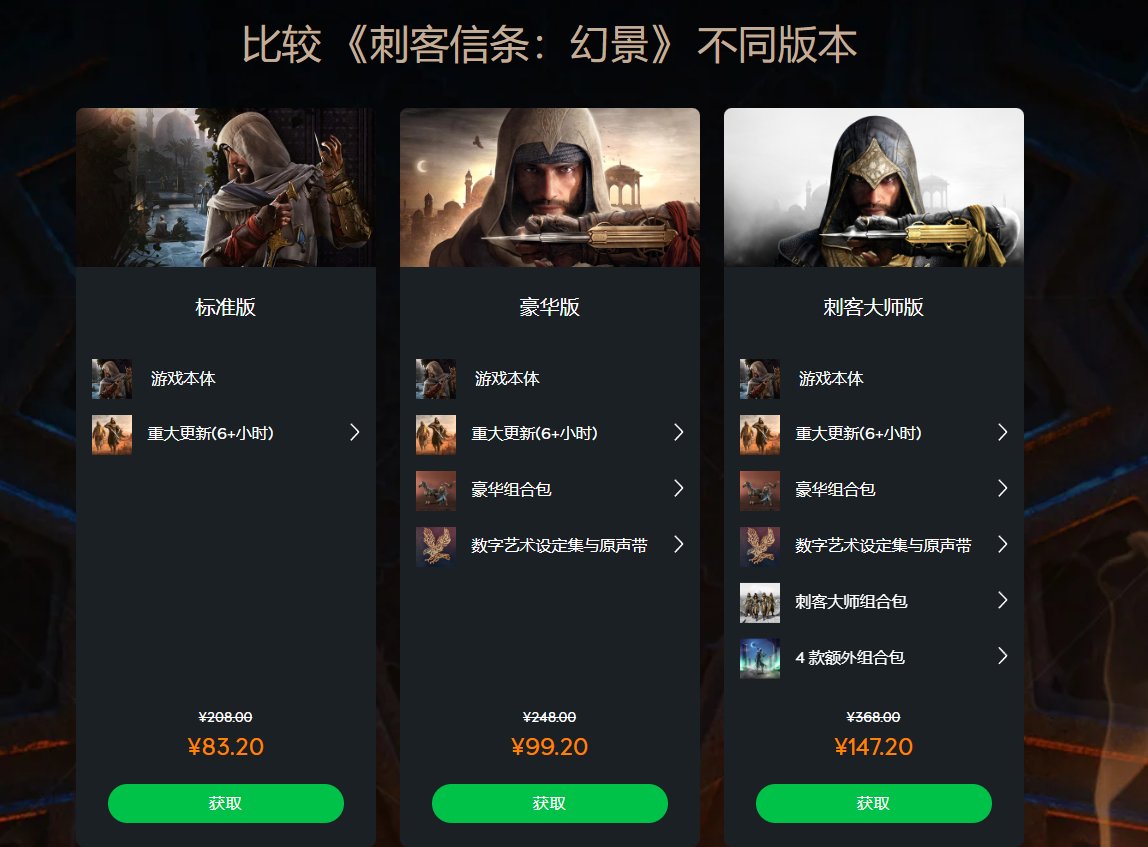Click 获取 button for 标准版
1148x847 pixels.
226,803
